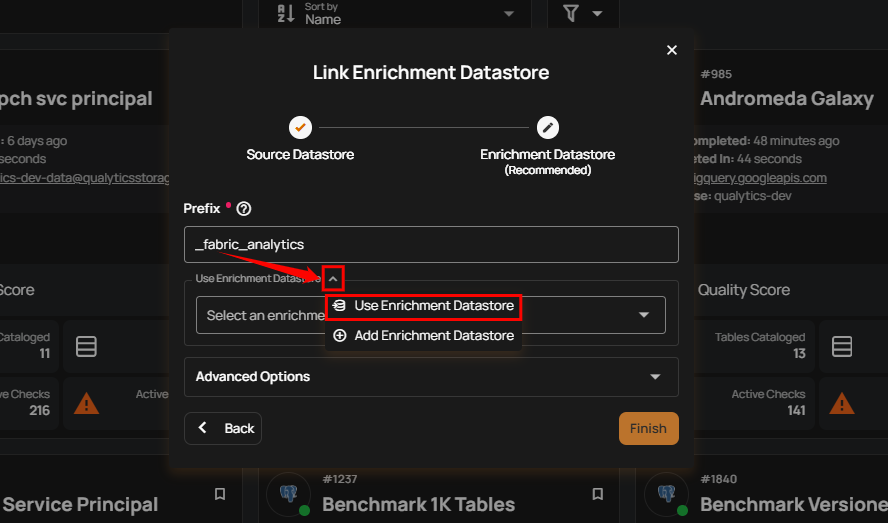
Task: Click the PostgreSQL icon of Benchmark 1K Tables
Action: coord(289,494)
